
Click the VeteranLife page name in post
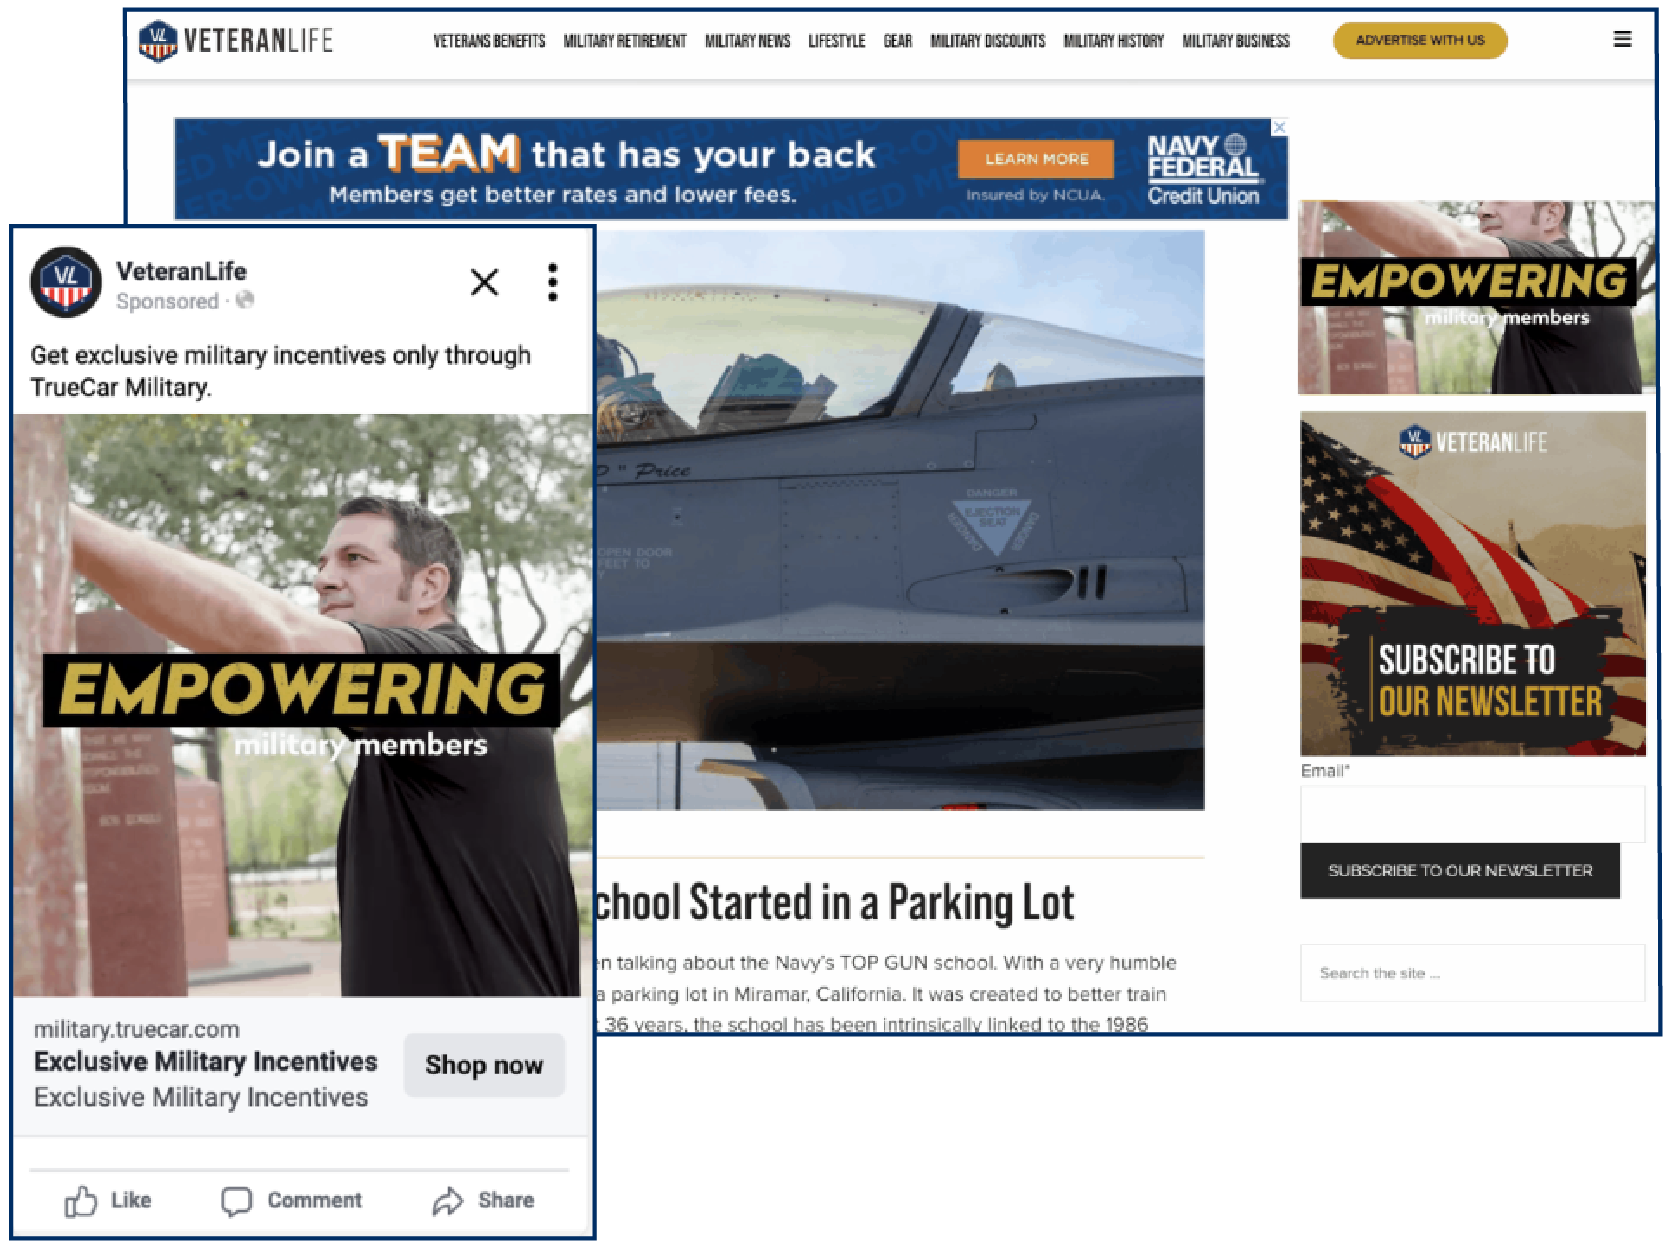[x=181, y=271]
